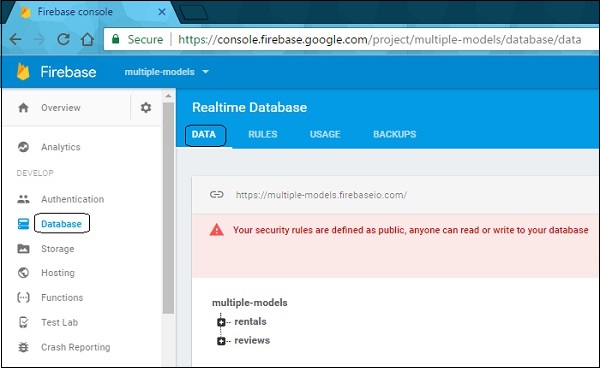Click the browser forward arrow
The image size is (600, 368).
39,39
